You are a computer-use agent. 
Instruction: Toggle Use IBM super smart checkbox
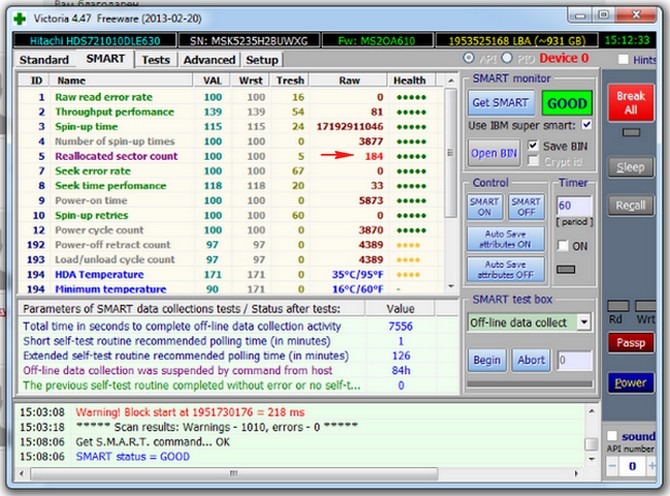[586, 125]
